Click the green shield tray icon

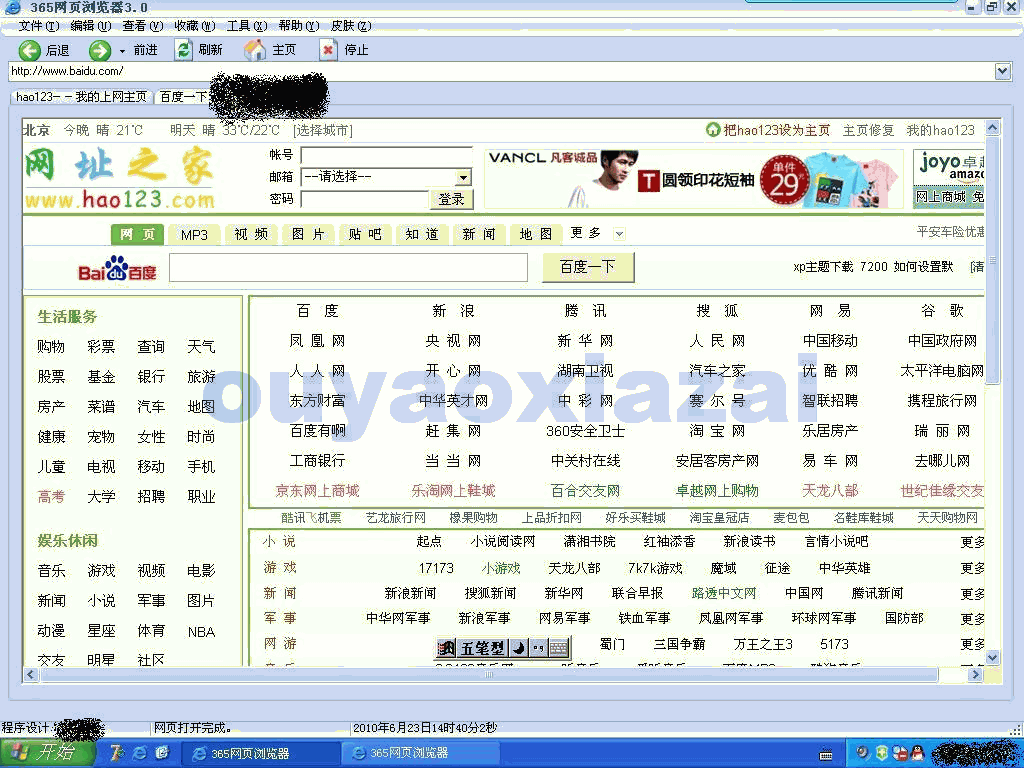tap(881, 753)
